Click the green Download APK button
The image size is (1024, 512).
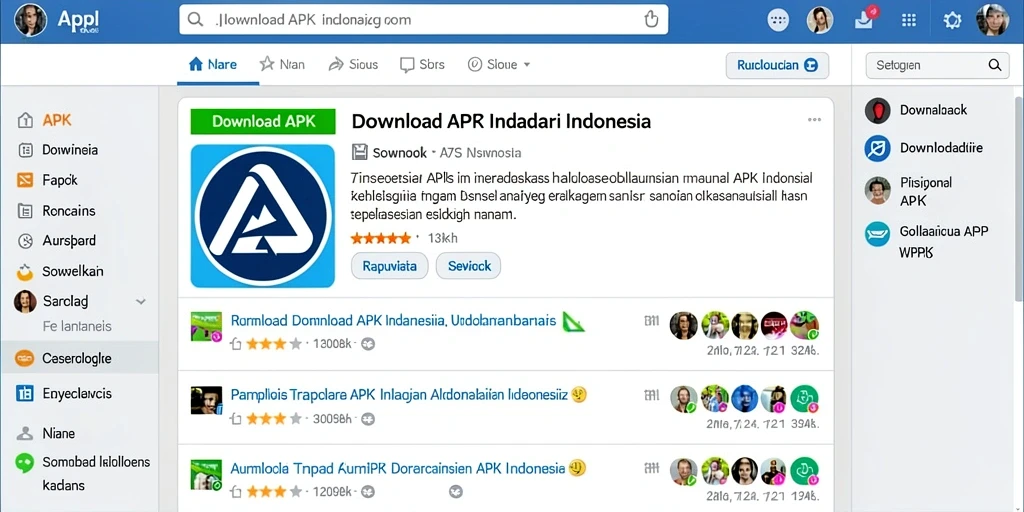click(263, 121)
